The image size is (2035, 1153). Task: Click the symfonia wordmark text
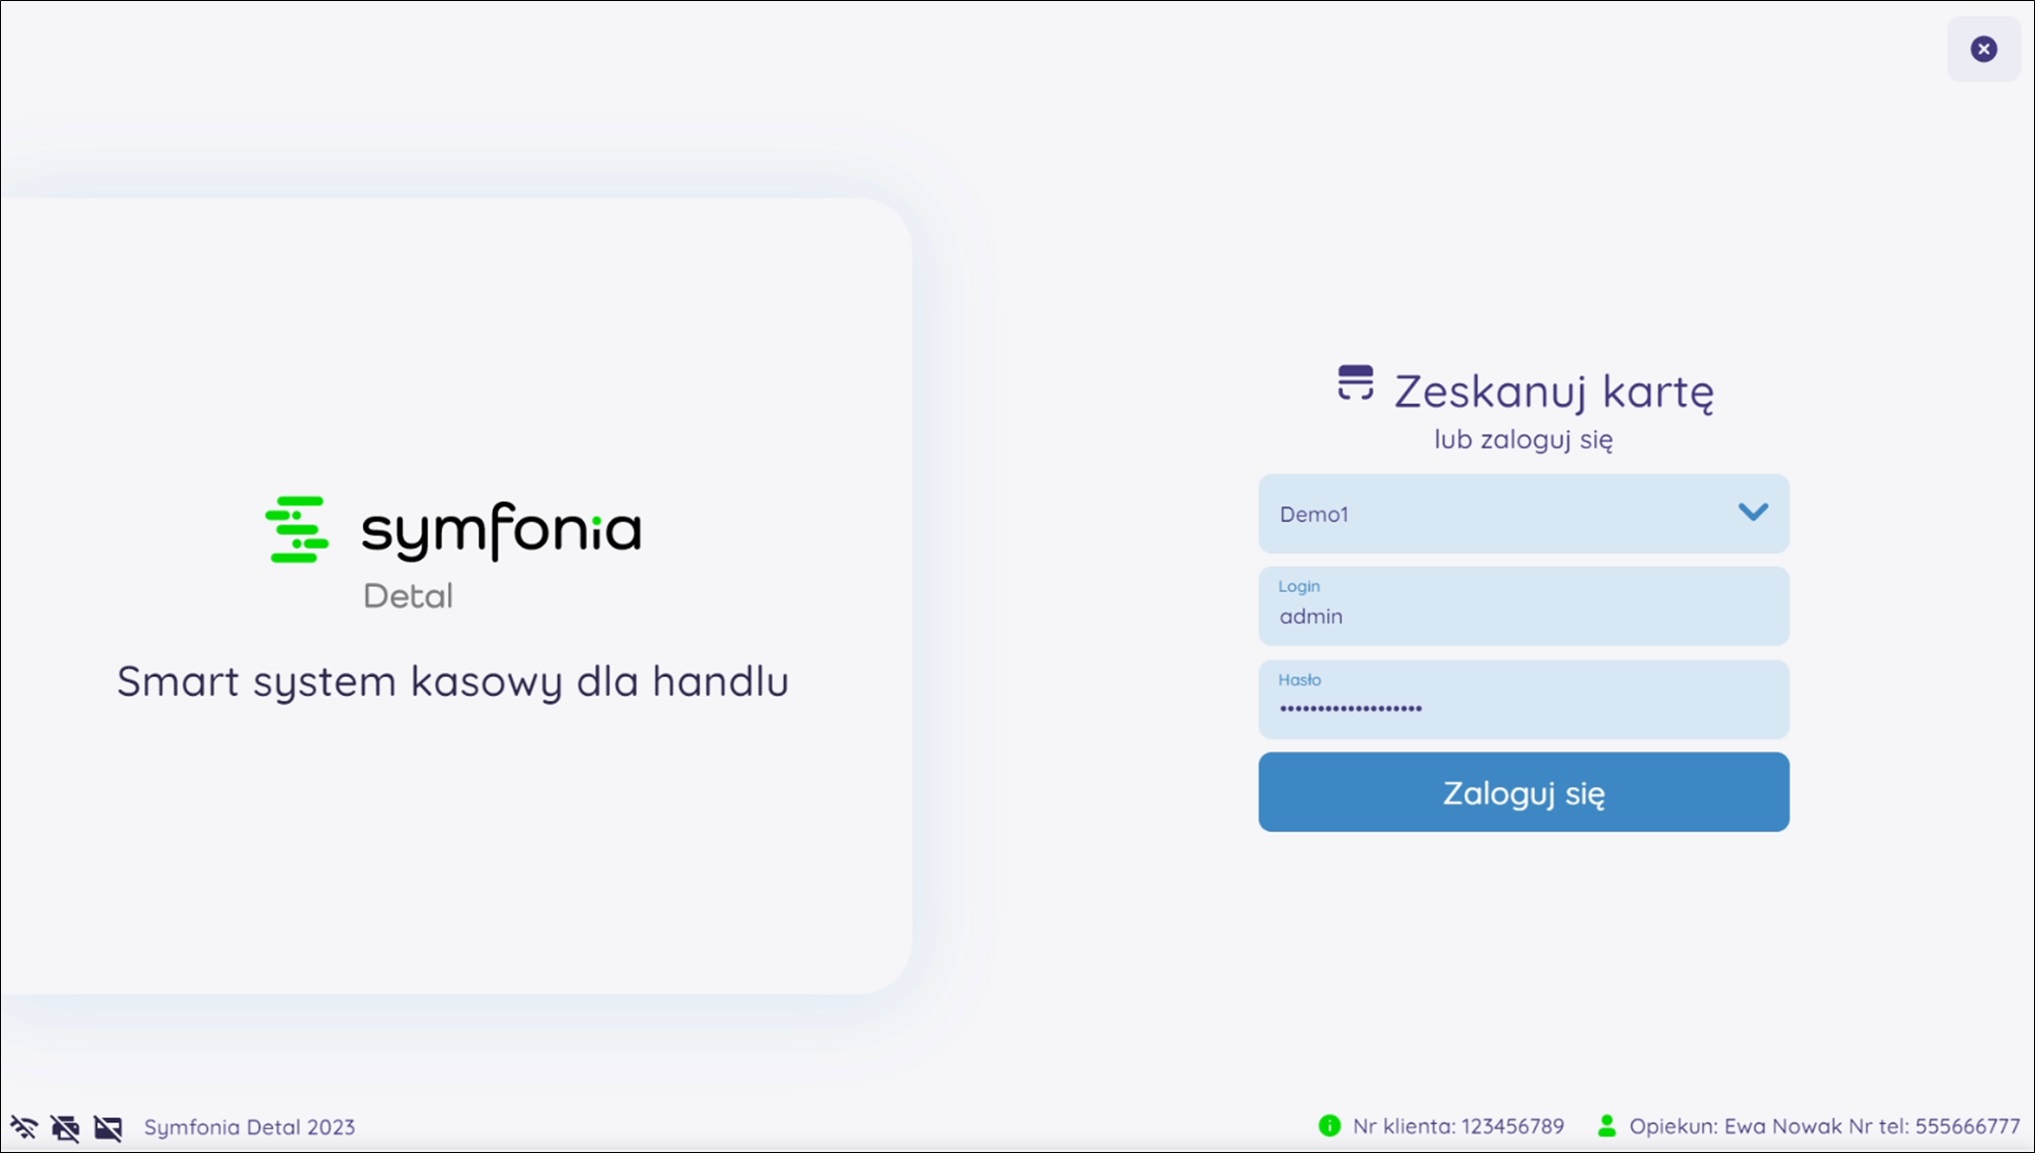pyautogui.click(x=501, y=530)
